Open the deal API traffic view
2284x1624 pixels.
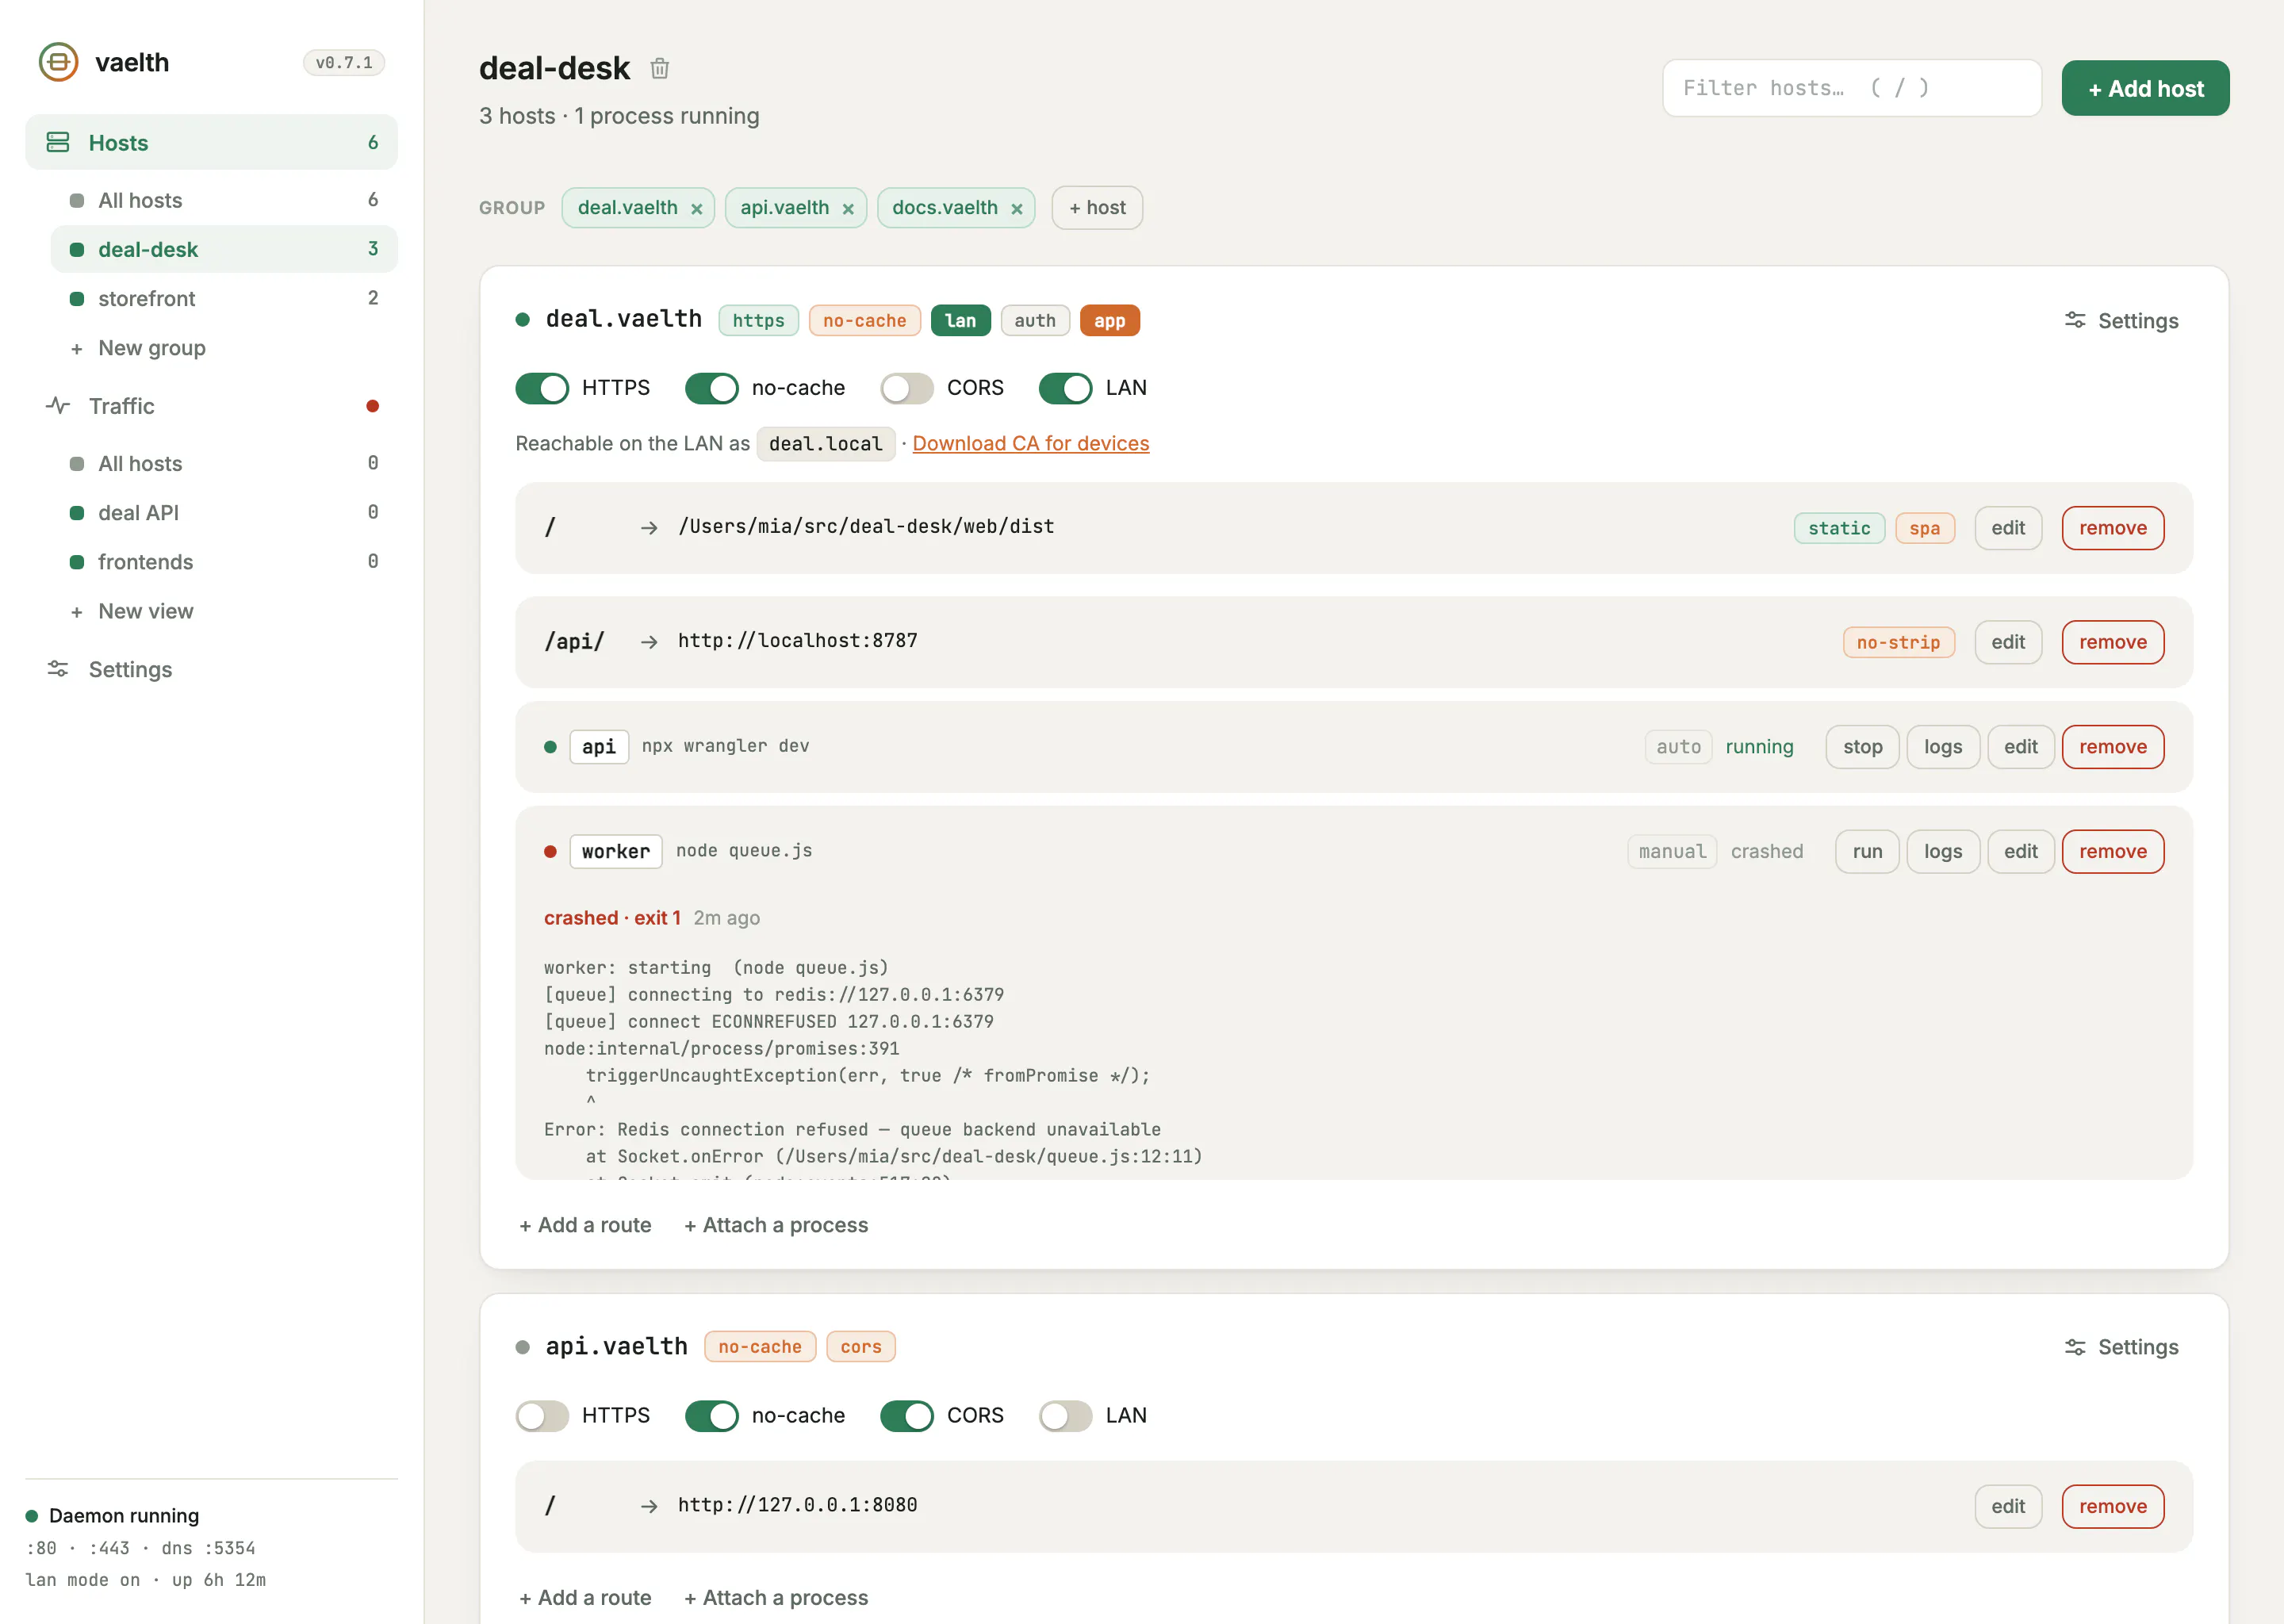click(x=224, y=512)
